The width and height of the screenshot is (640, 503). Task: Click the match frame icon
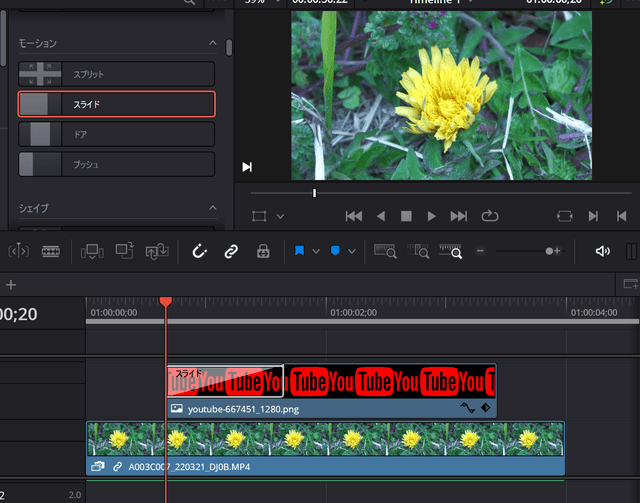(x=565, y=216)
